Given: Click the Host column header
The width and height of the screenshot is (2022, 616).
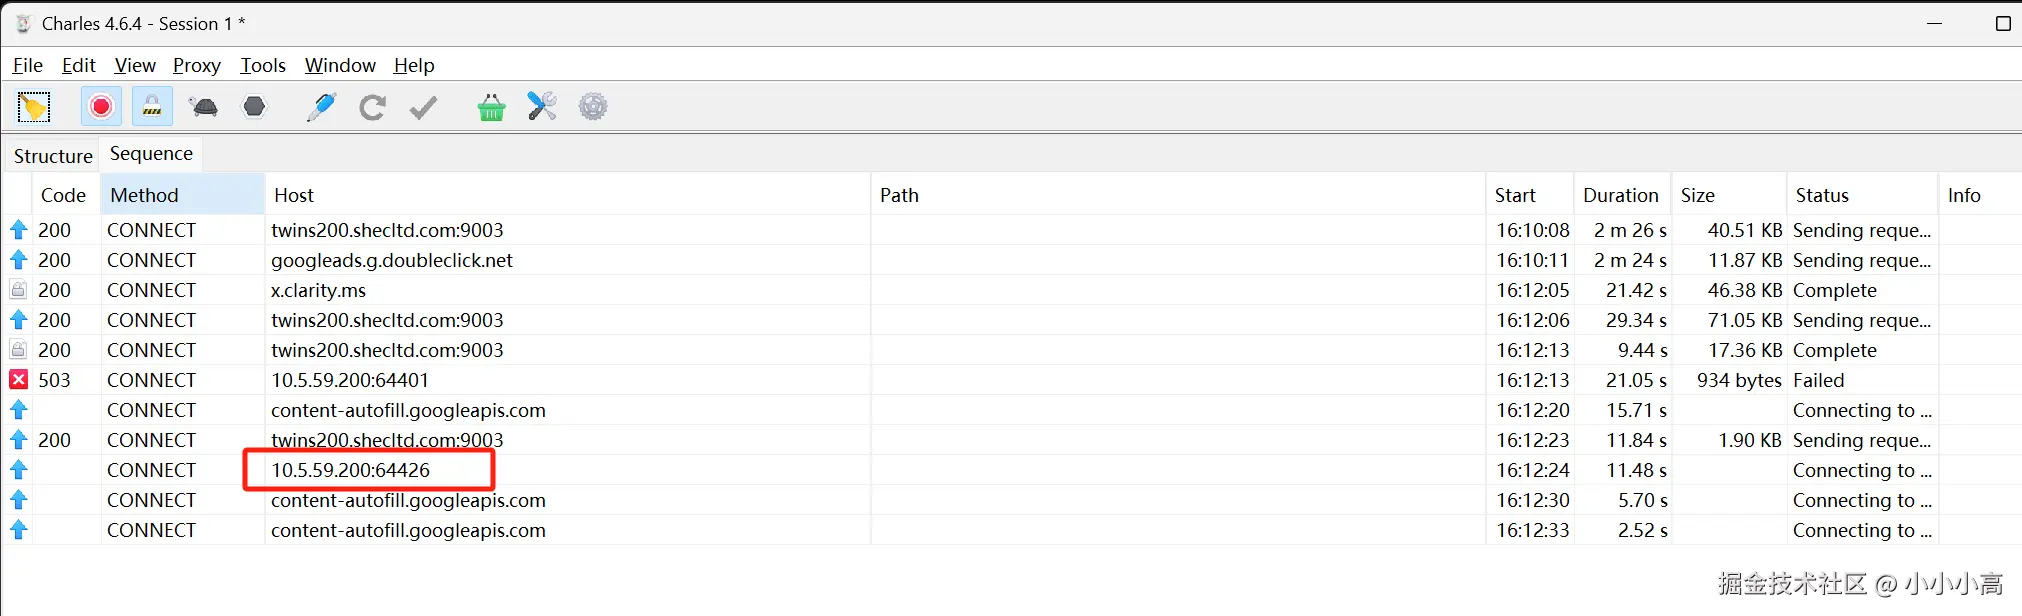Looking at the screenshot, I should (294, 195).
